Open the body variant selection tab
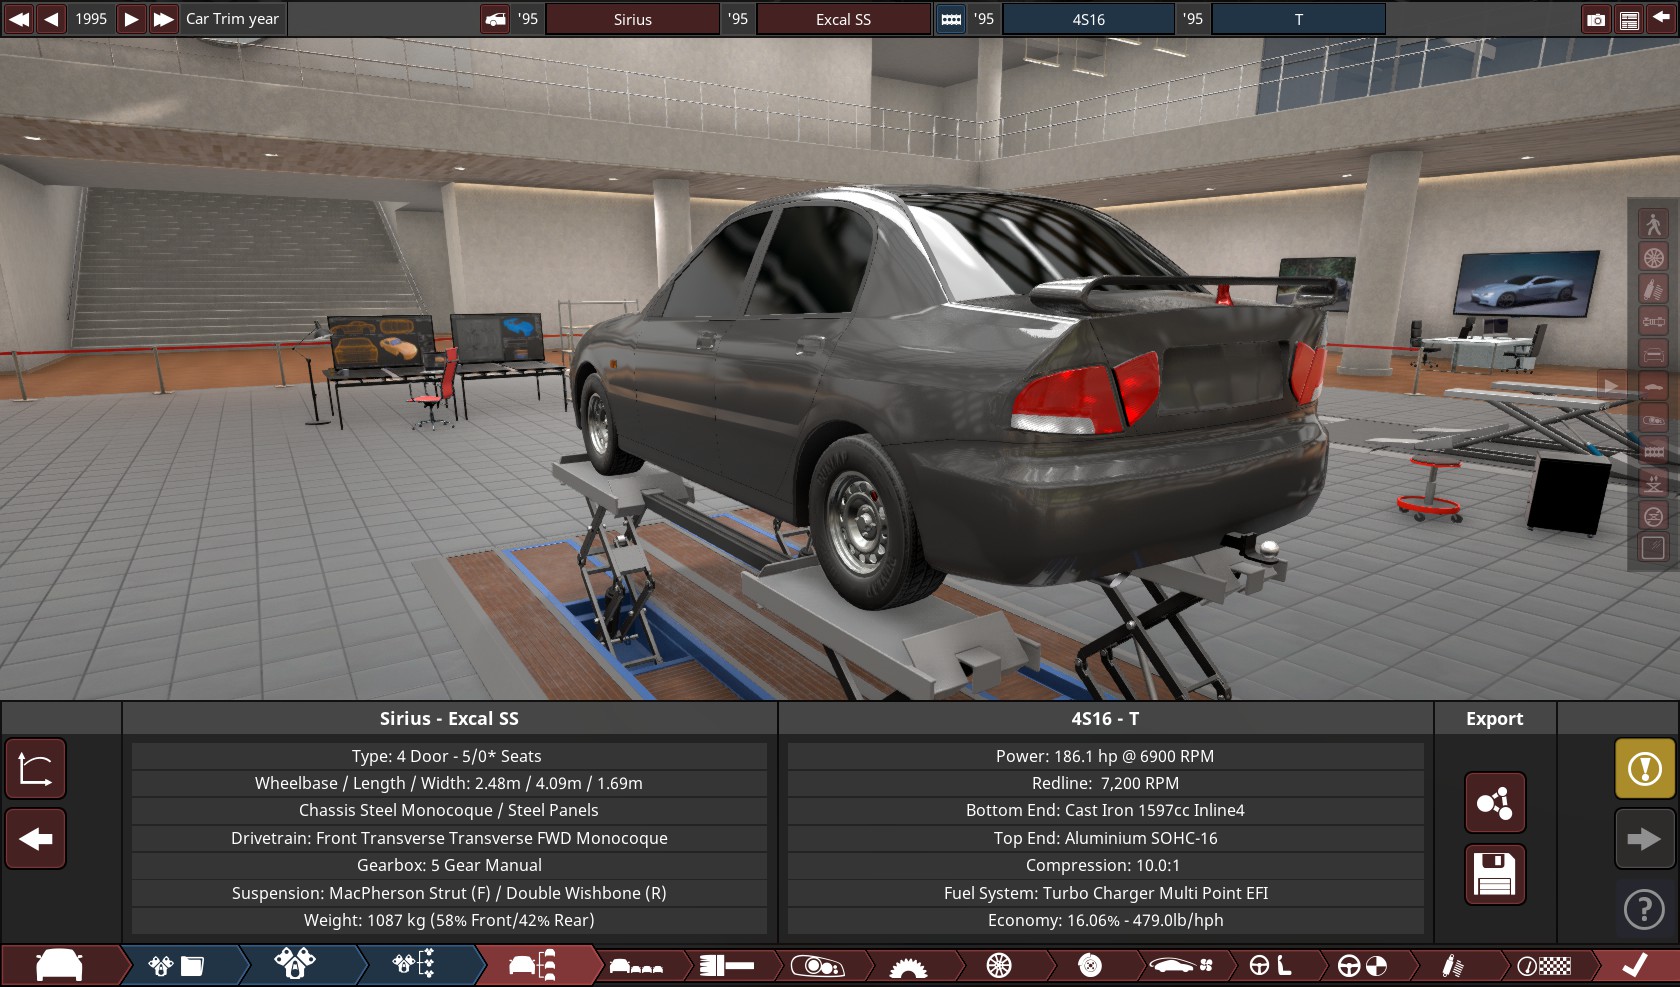Image resolution: width=1680 pixels, height=987 pixels. coord(636,966)
